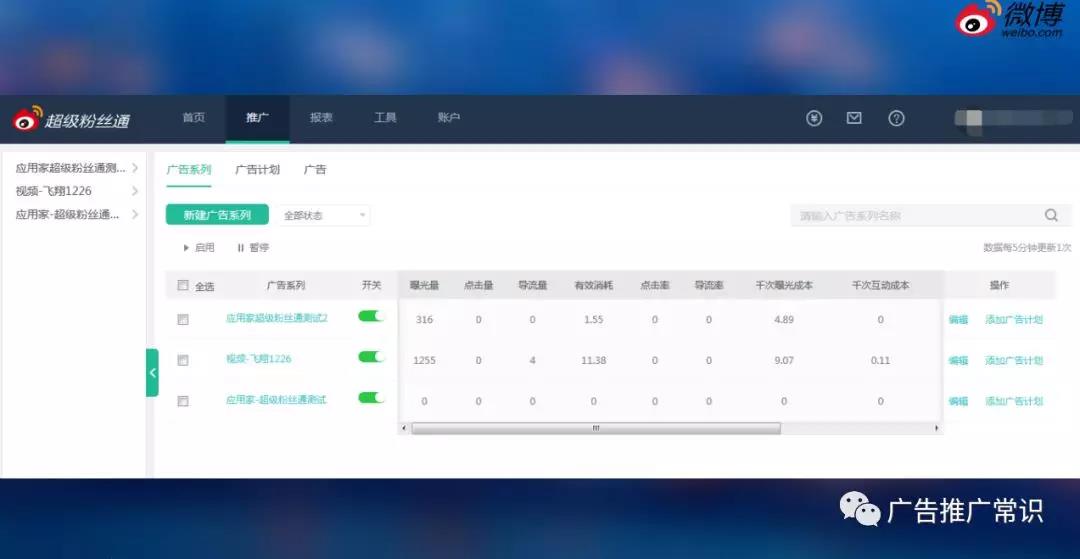
Task: Click the 新建广告系列 button
Action: click(217, 215)
